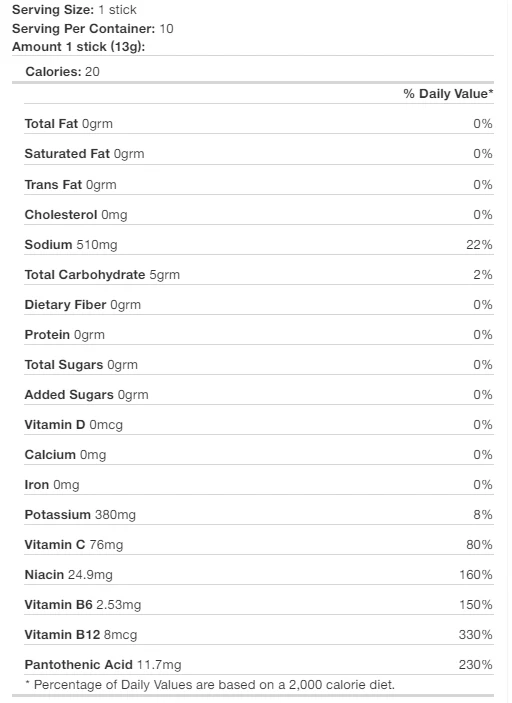Select the Calories: 20 line

62,72
